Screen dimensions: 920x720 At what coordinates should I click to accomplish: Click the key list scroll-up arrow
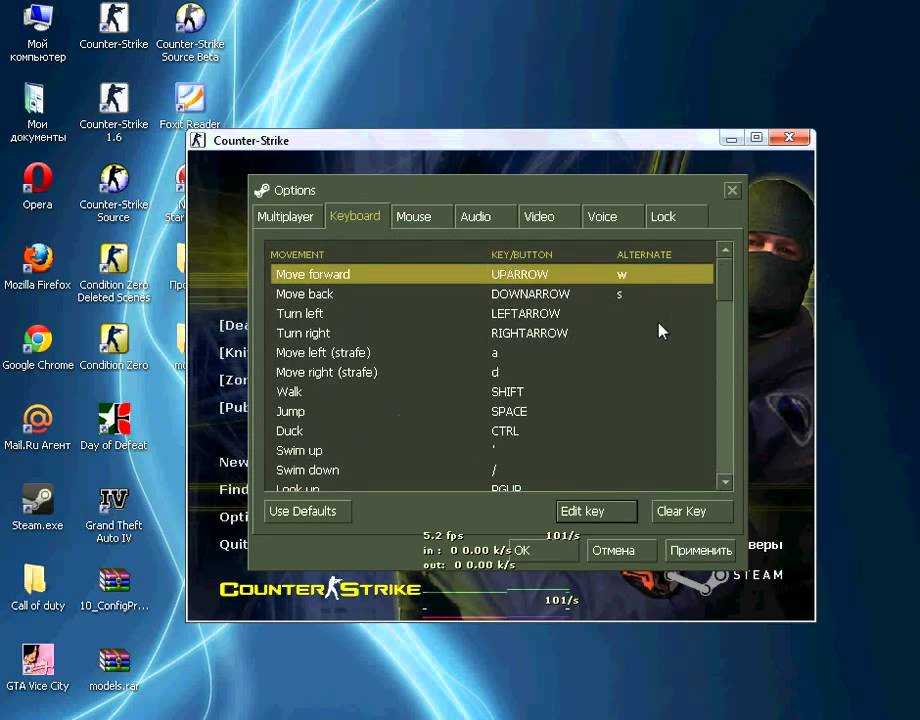(x=725, y=249)
